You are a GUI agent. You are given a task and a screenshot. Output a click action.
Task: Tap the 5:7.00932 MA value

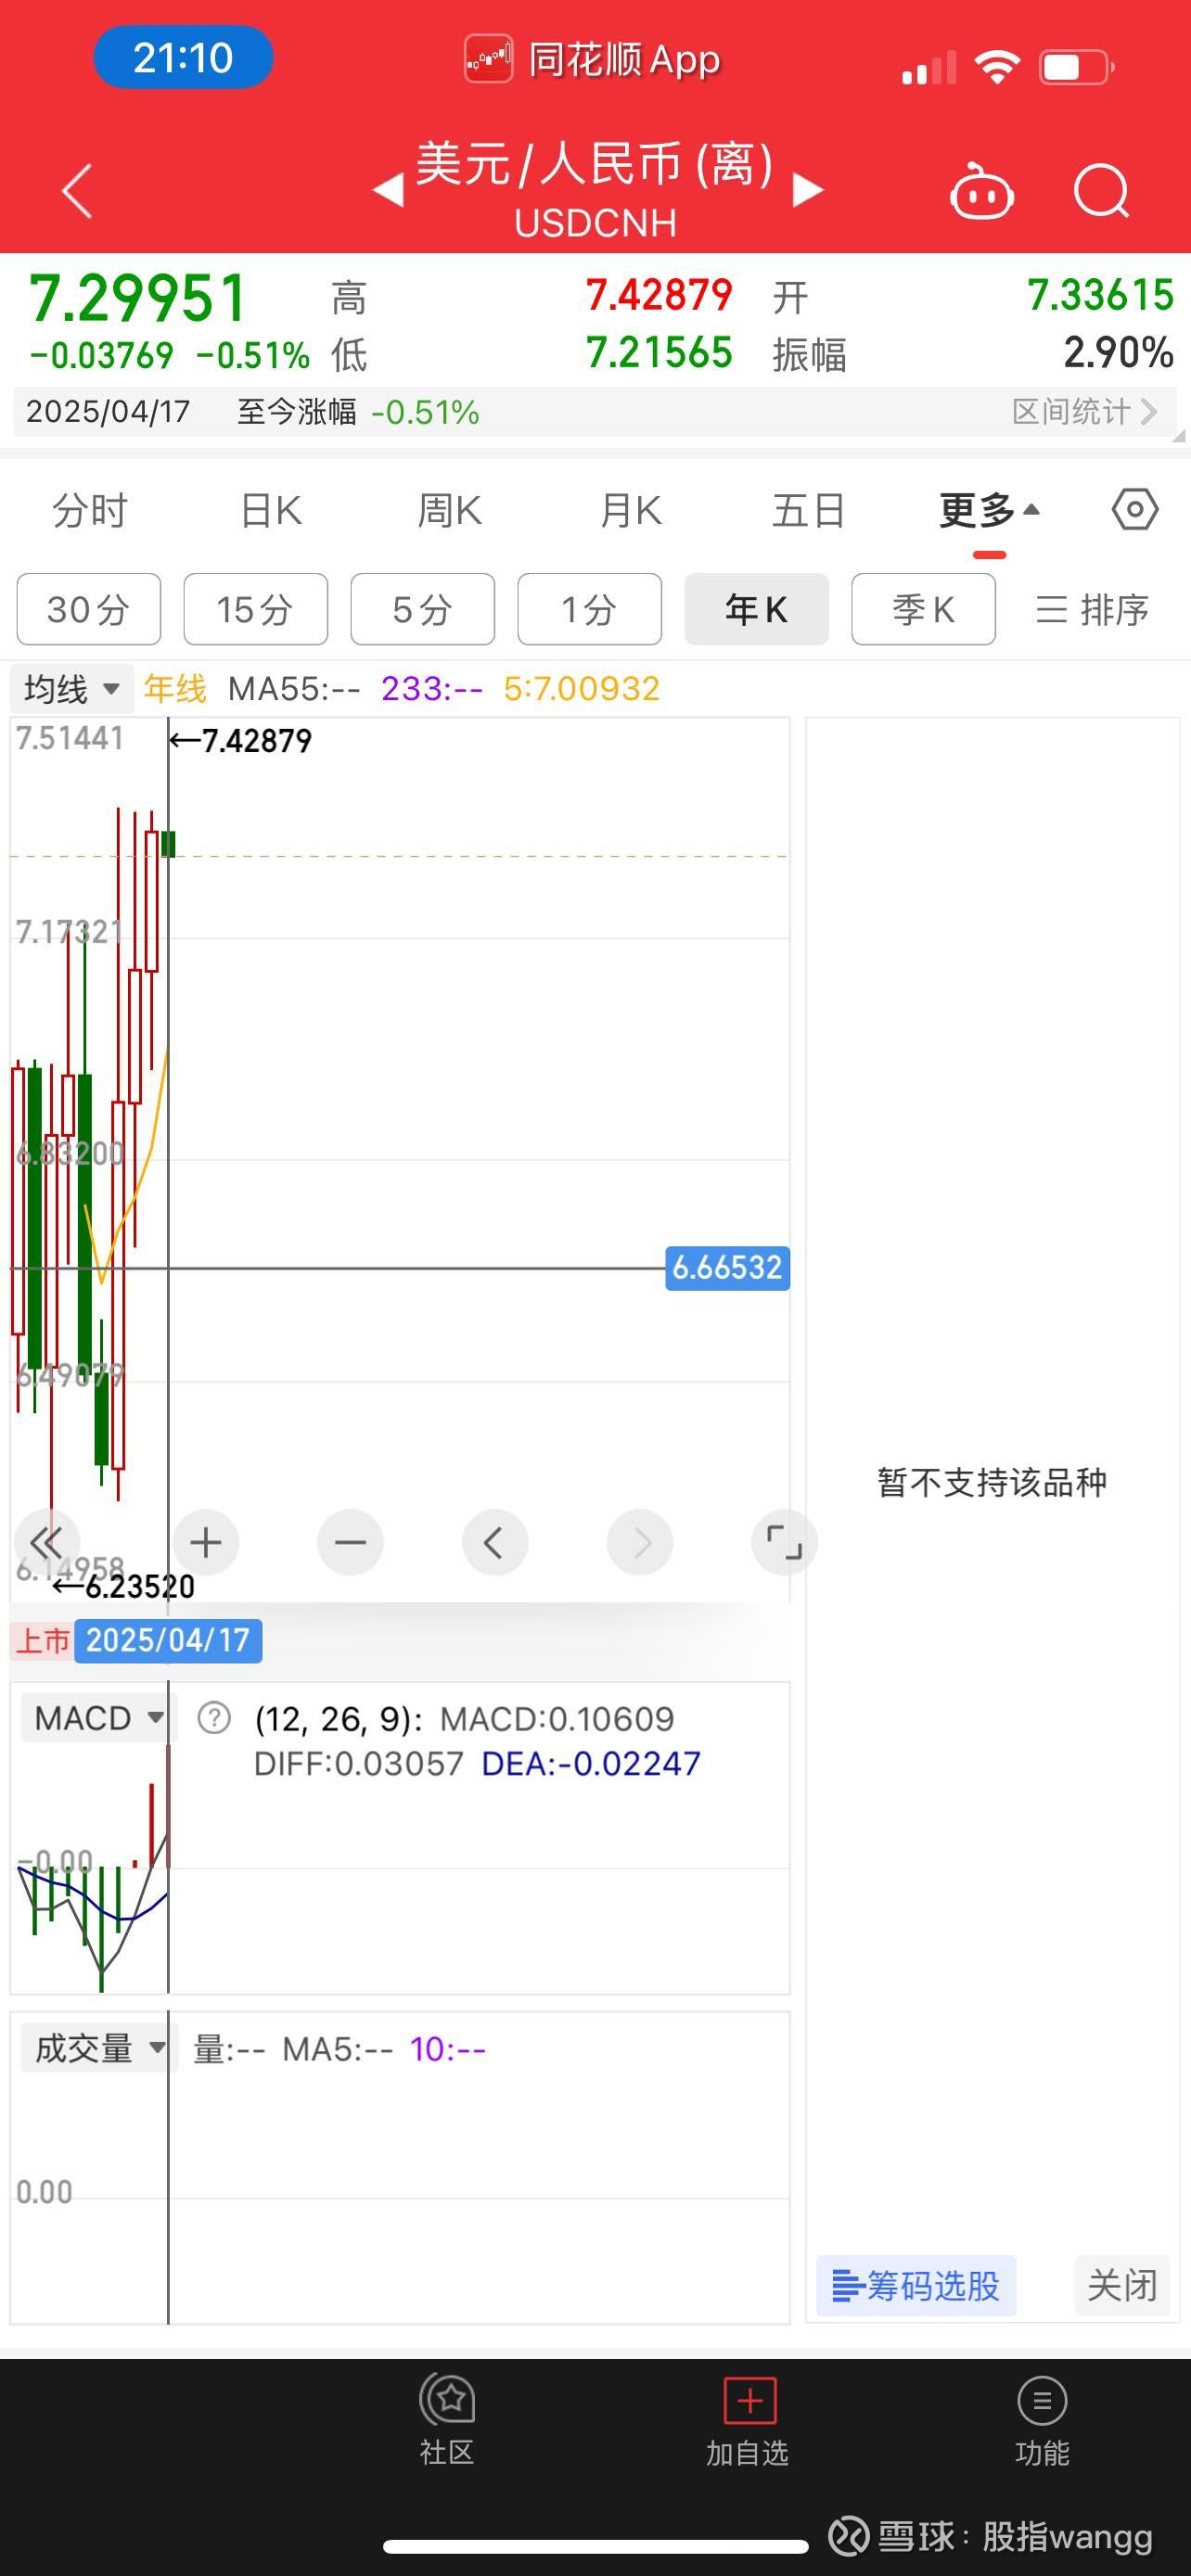(x=582, y=689)
